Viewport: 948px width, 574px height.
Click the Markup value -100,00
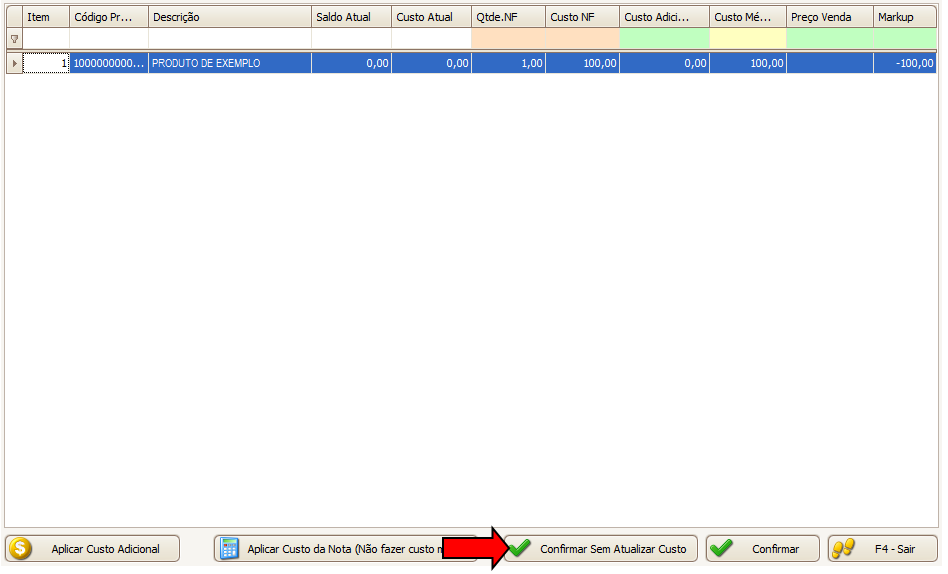(x=905, y=63)
